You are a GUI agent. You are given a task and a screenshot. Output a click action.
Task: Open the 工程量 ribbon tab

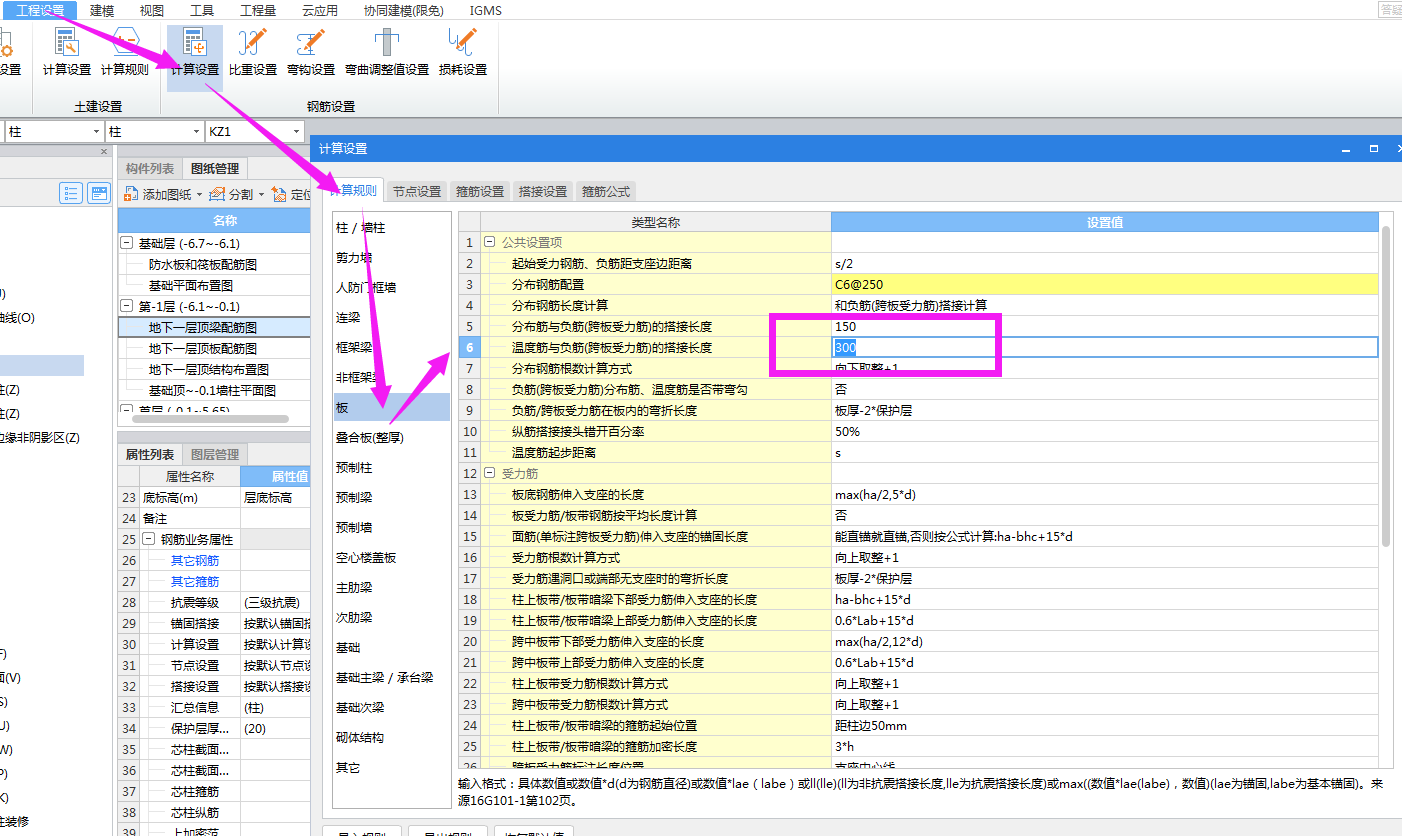click(258, 10)
